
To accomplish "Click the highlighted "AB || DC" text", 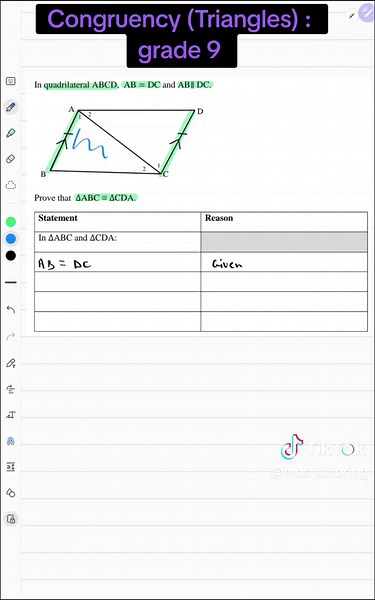I will (194, 85).
